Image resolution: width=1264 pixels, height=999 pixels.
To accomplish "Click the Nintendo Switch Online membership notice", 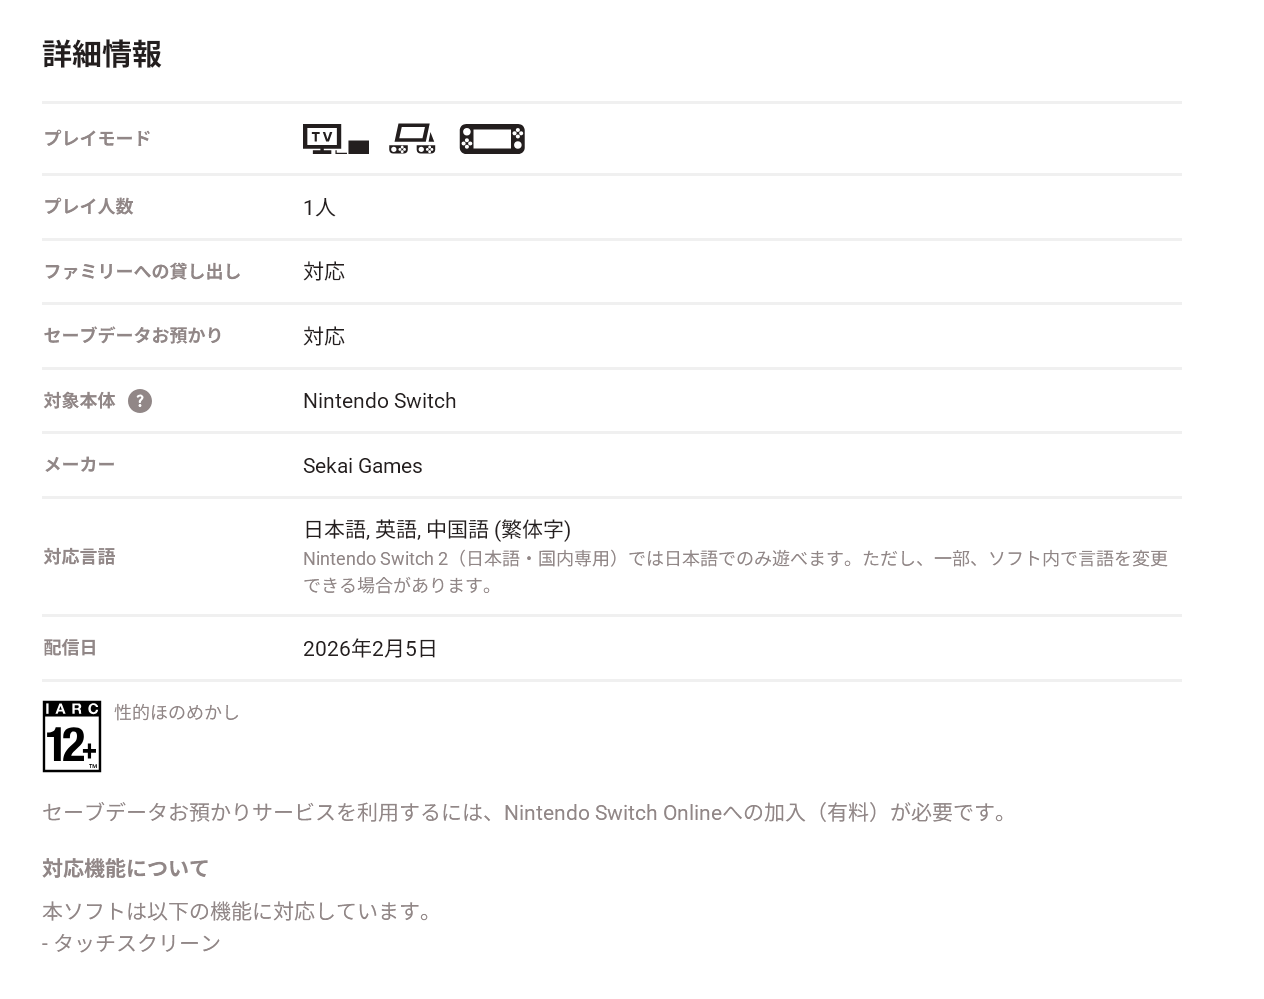I will pyautogui.click(x=527, y=812).
